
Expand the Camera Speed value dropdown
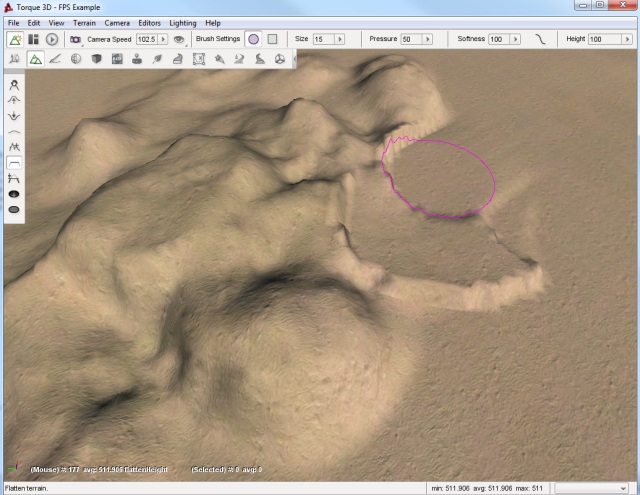(x=163, y=39)
